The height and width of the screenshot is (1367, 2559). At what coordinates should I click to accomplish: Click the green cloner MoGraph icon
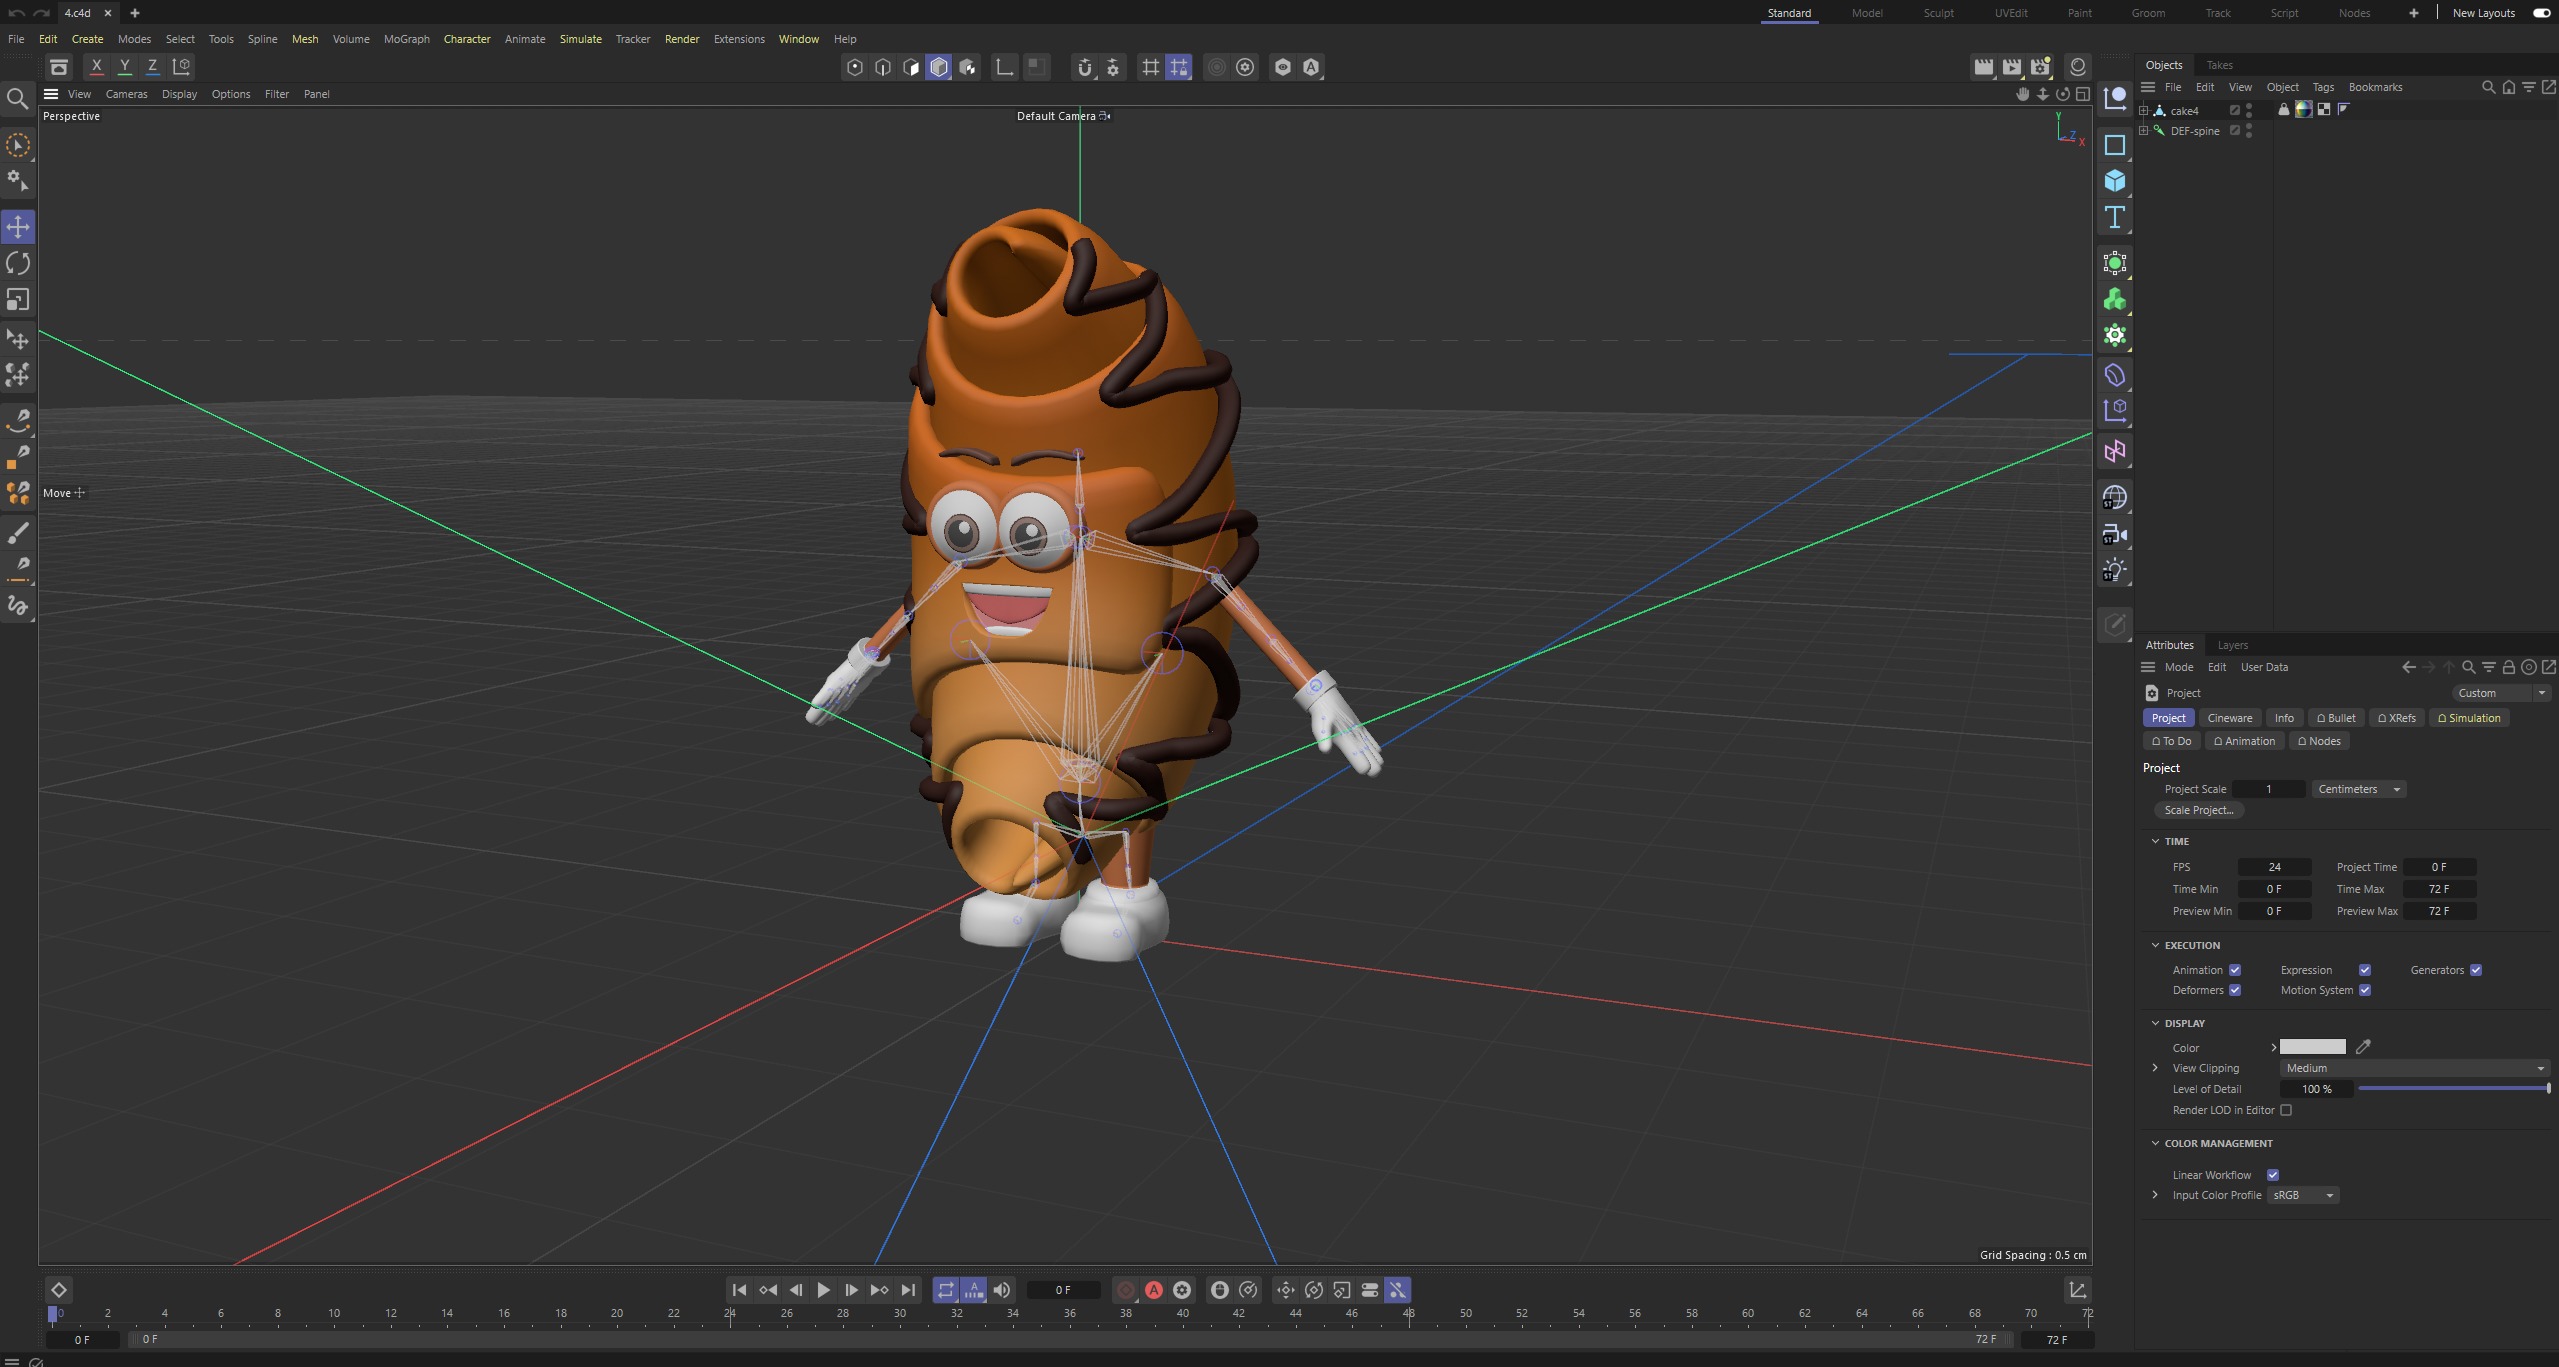point(2114,300)
